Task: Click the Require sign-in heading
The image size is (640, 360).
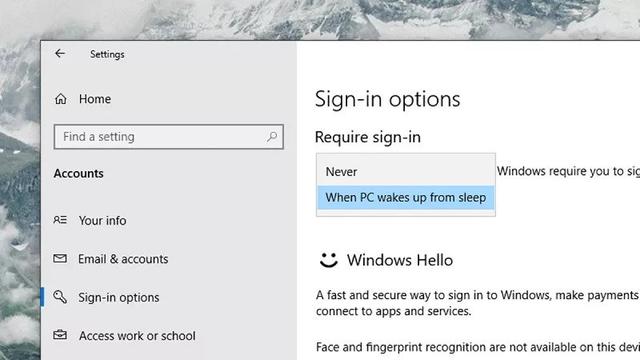Action: coord(368,137)
